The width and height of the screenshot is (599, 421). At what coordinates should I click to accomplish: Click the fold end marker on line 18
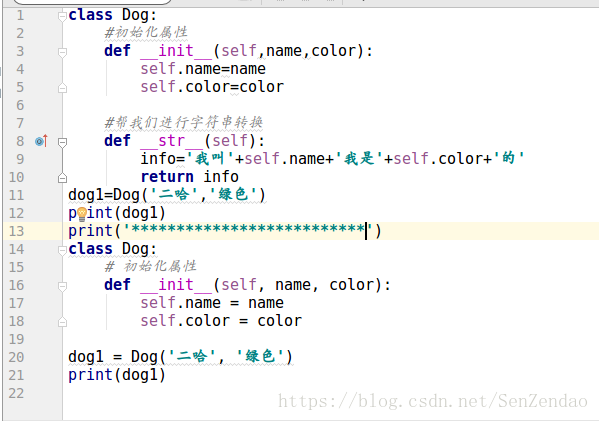pyautogui.click(x=62, y=322)
